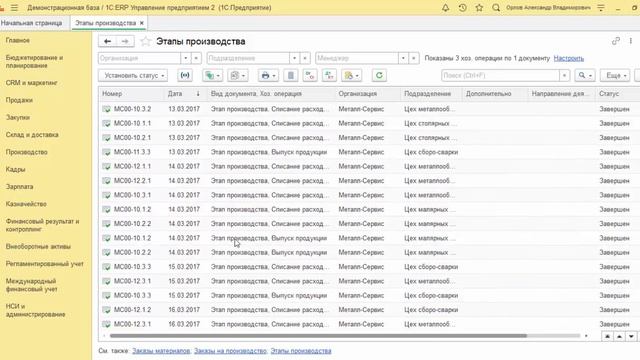Move list down one row arrow

pyautogui.click(x=631, y=336)
